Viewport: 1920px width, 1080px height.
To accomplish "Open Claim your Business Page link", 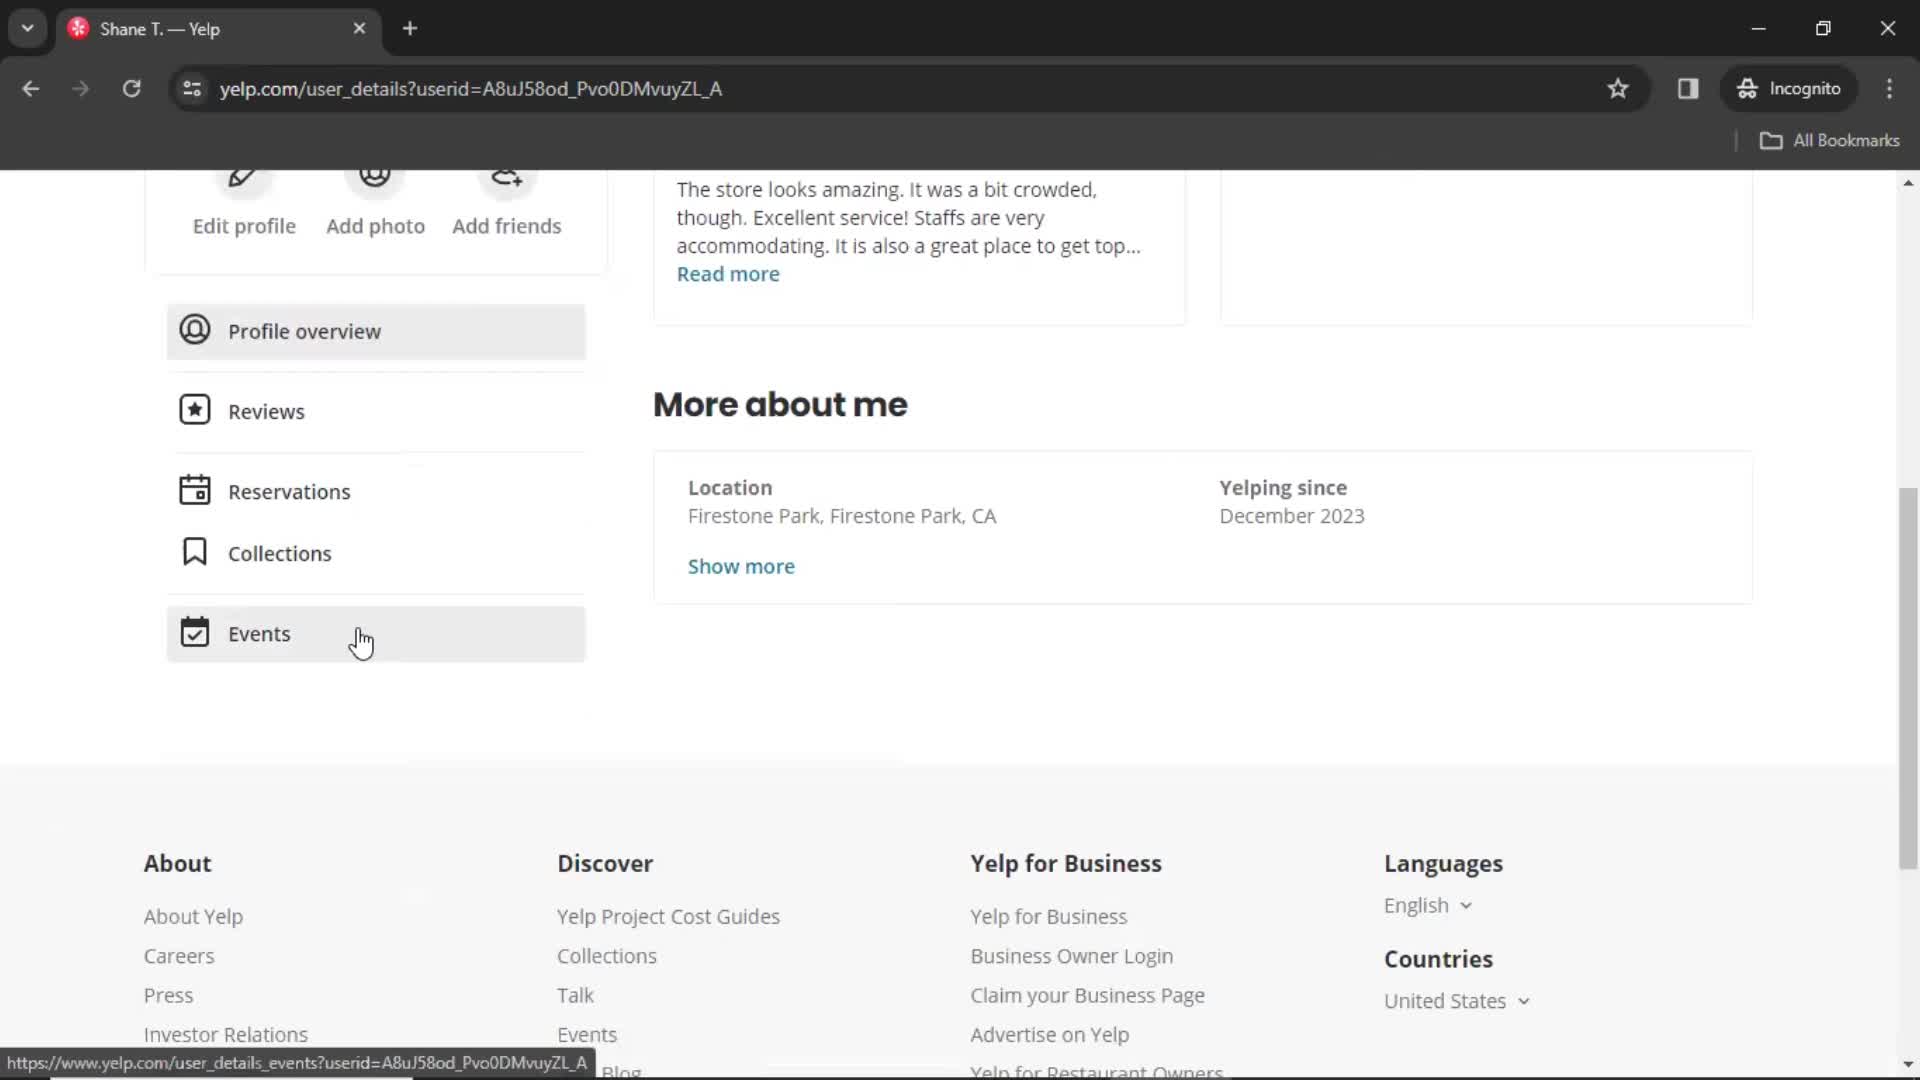I will [1087, 996].
